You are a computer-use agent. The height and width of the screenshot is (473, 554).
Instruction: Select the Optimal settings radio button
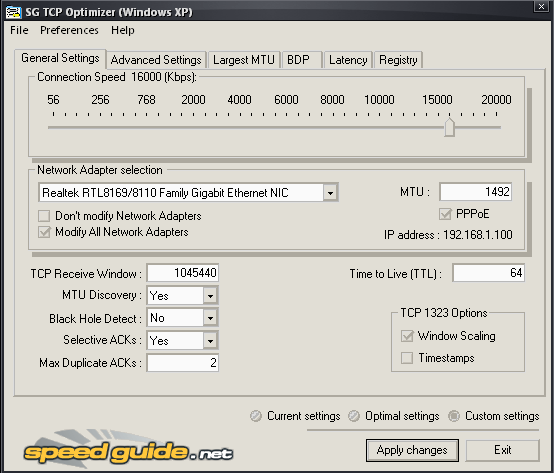[354, 416]
